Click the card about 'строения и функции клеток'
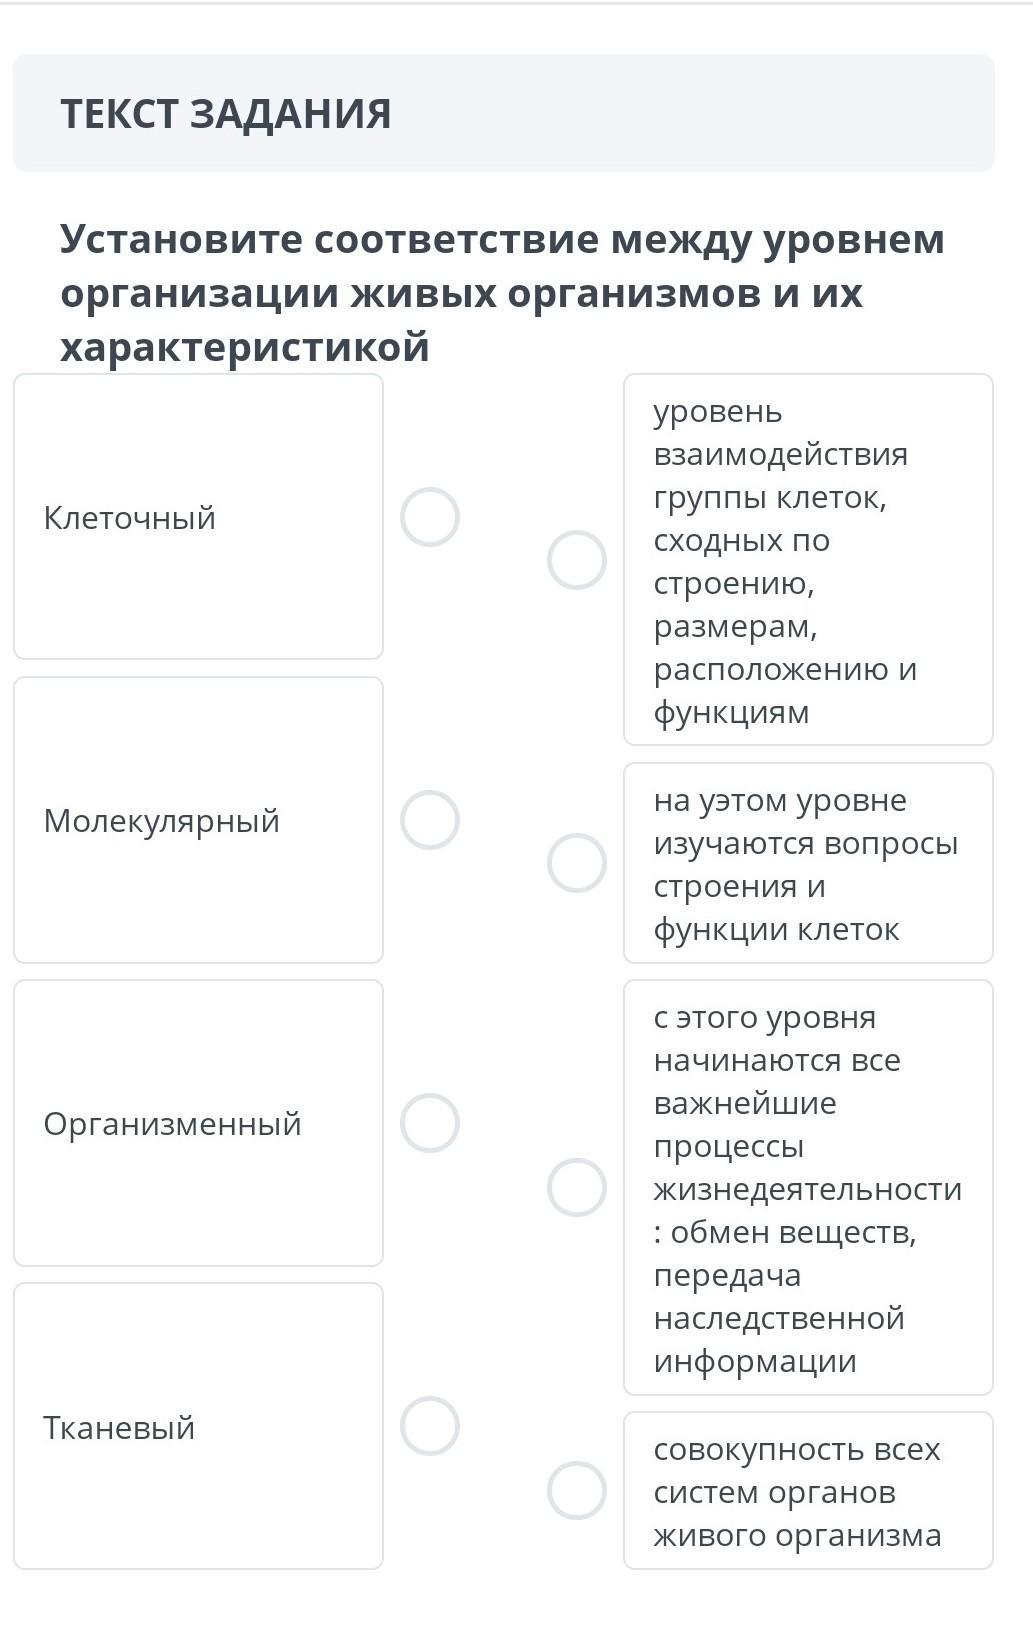Viewport: 1033px width, 1642px height. [x=808, y=863]
